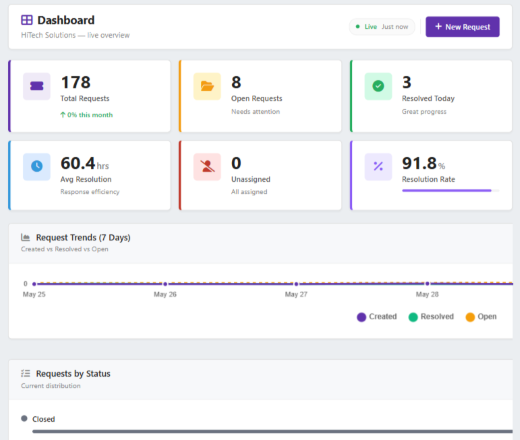The image size is (520, 440).
Task: Toggle the Open series in chart legend
Action: 481,317
